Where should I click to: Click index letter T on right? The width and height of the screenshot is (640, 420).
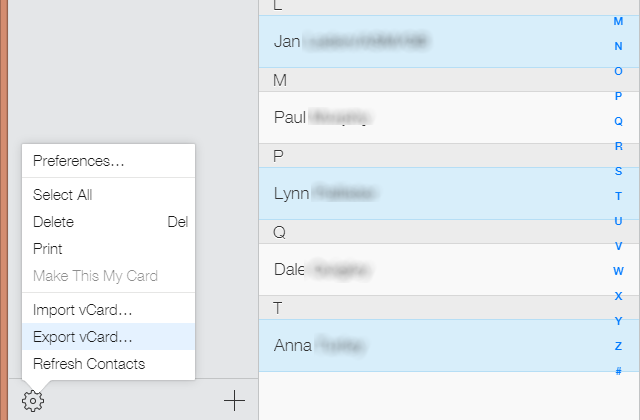[x=618, y=196]
